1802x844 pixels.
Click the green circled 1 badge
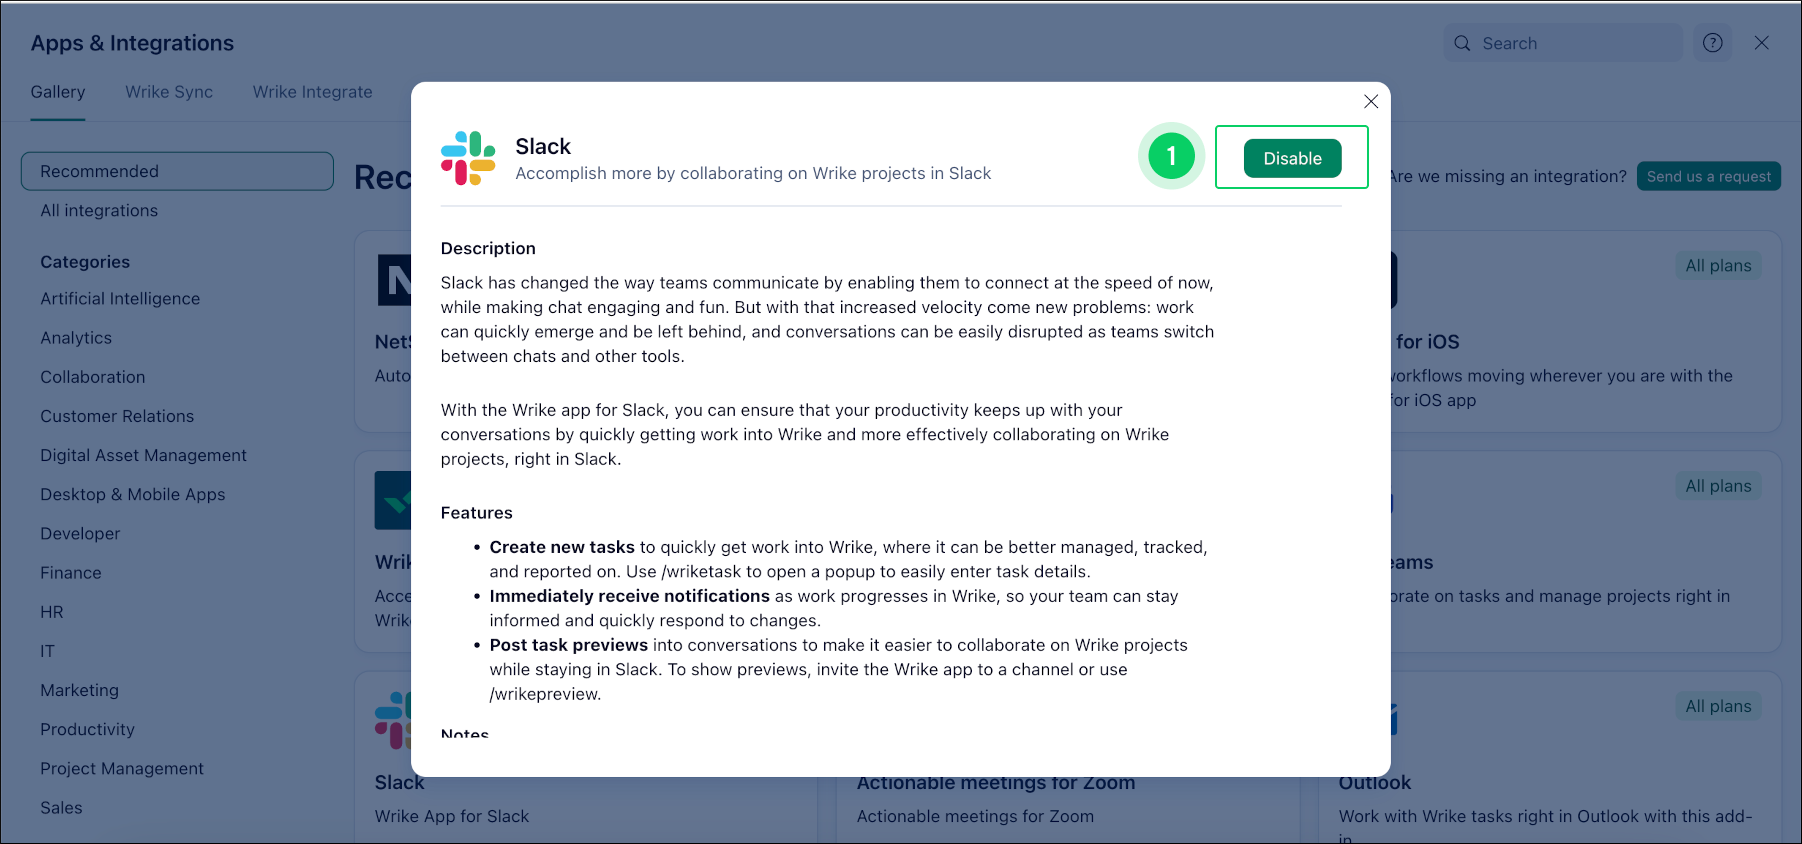coord(1170,157)
